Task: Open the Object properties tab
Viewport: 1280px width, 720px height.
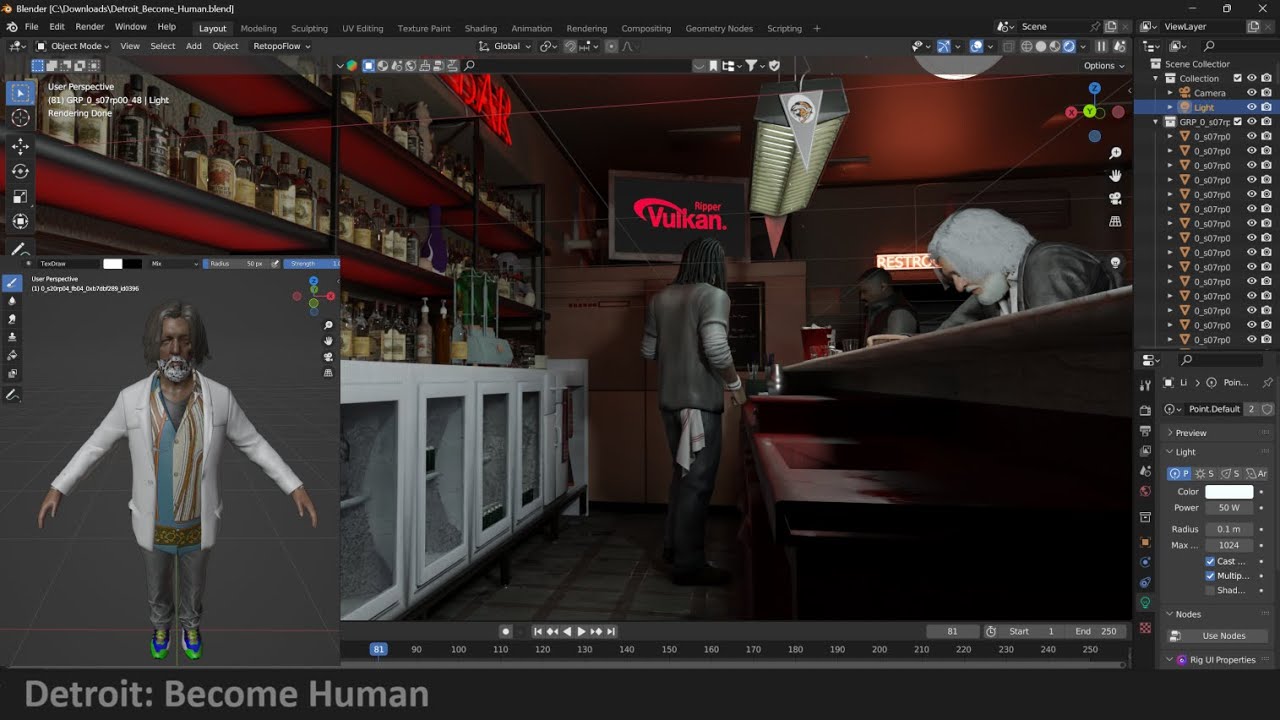Action: click(1146, 542)
